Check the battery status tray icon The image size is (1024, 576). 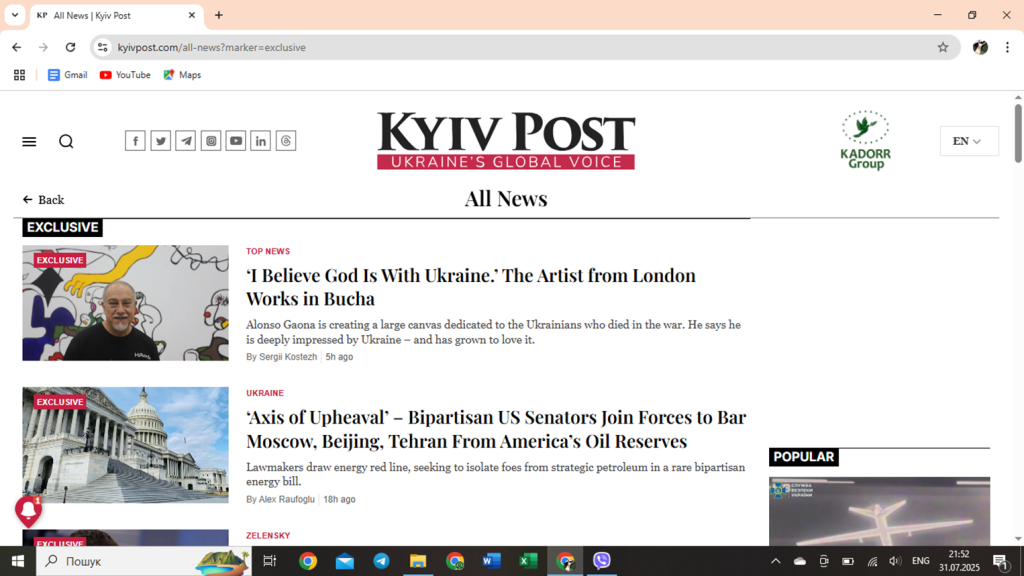pos(848,561)
